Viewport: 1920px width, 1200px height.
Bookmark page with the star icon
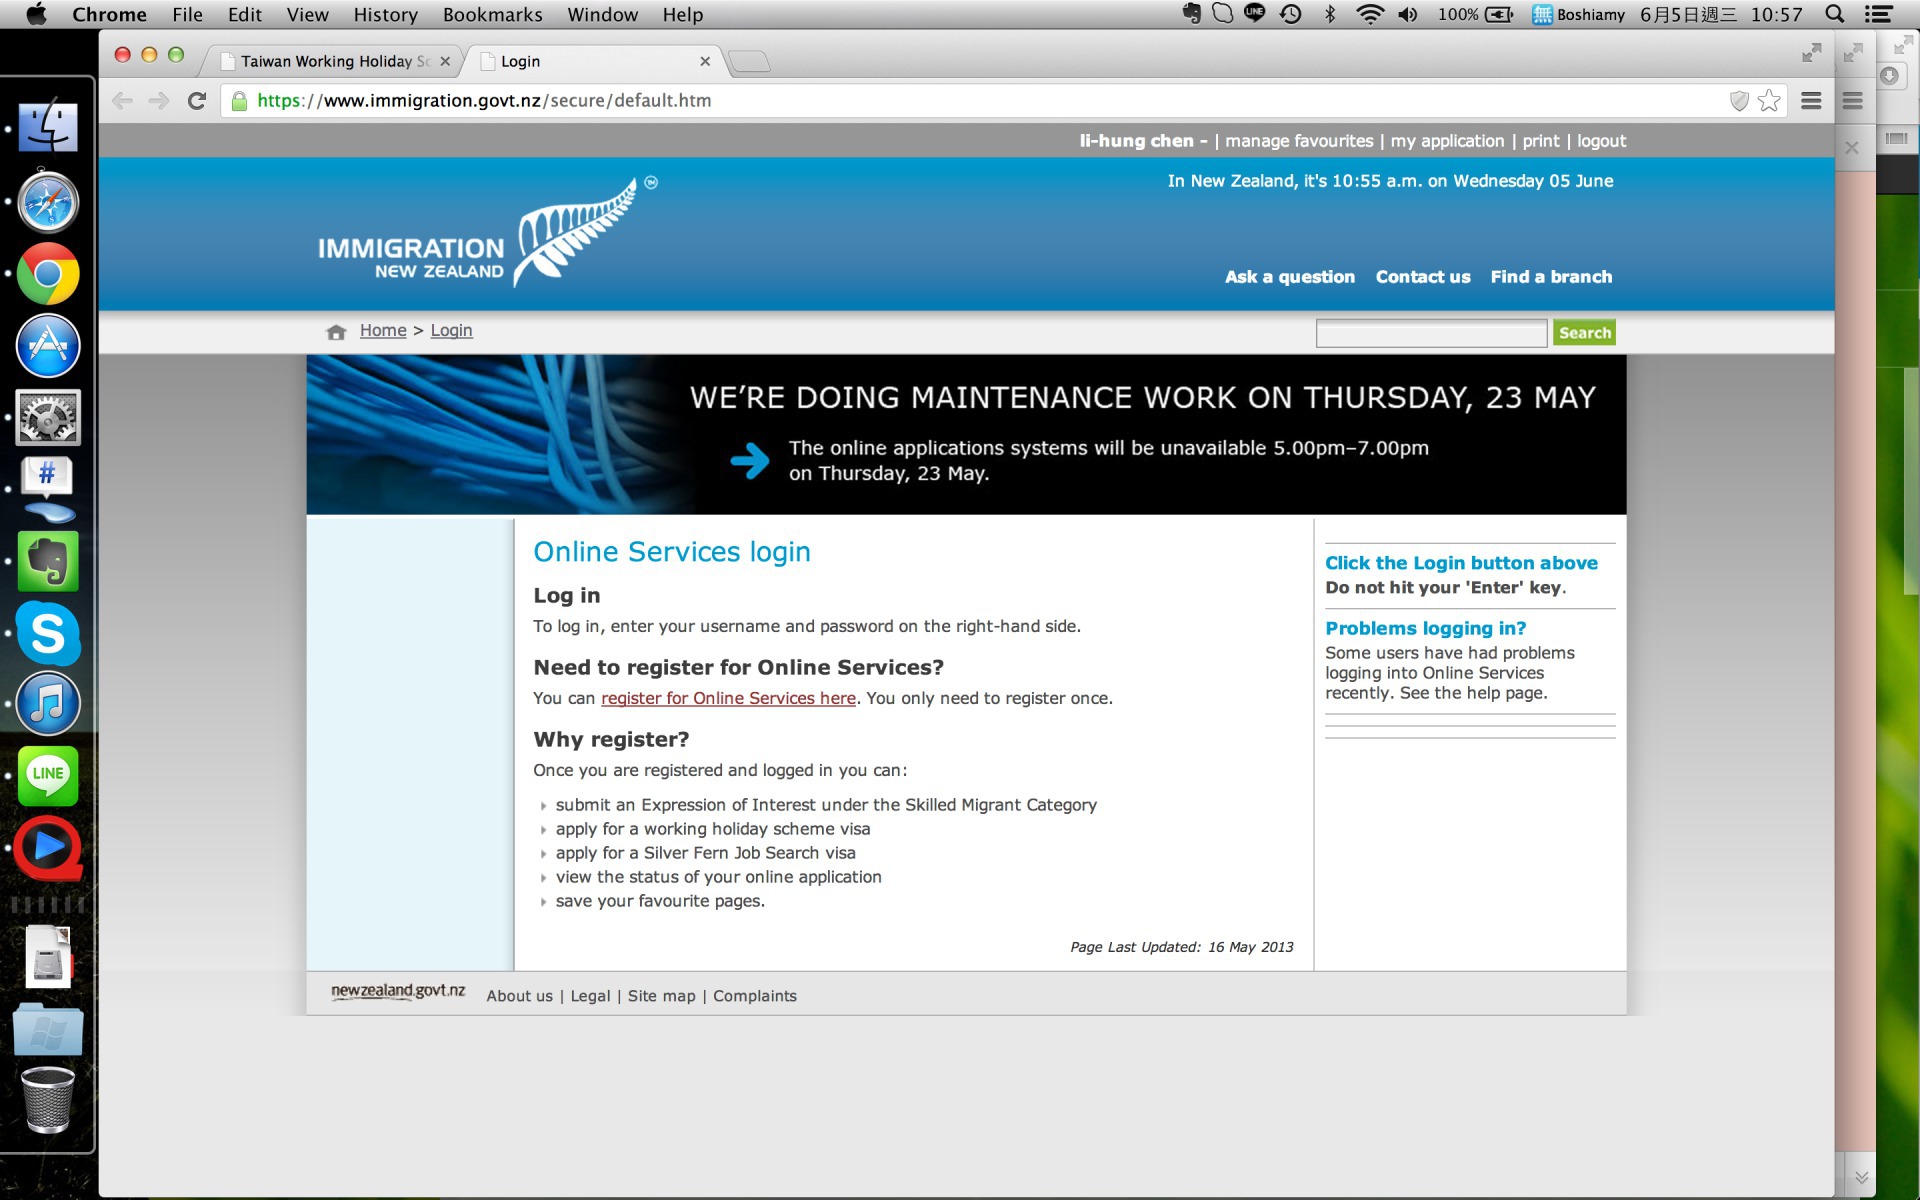tap(1769, 101)
